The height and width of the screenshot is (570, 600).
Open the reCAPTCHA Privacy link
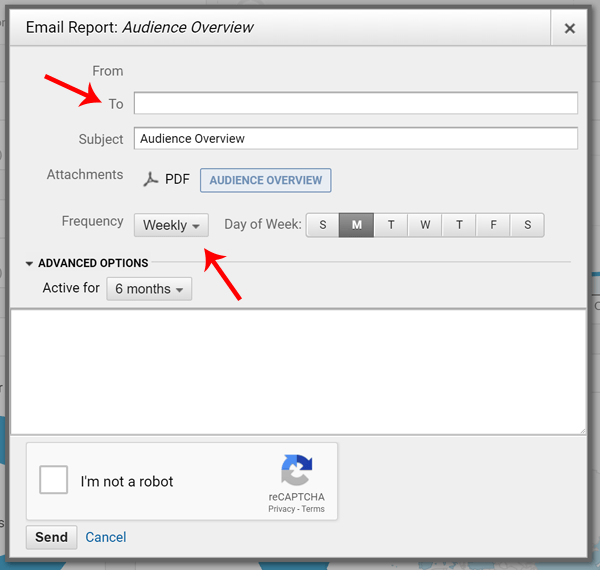(281, 509)
